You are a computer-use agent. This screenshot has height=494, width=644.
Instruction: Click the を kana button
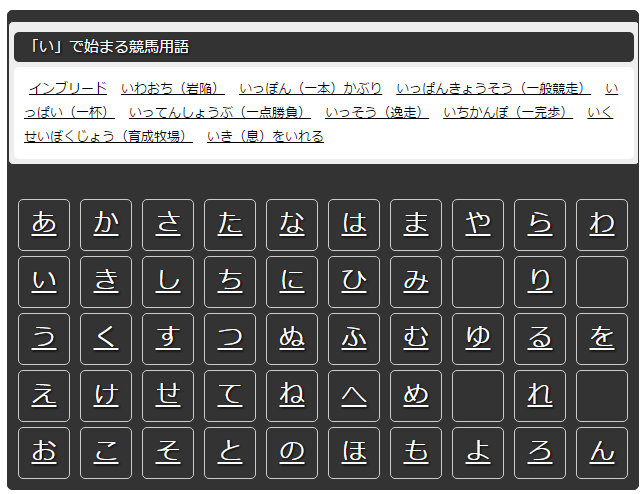[602, 339]
